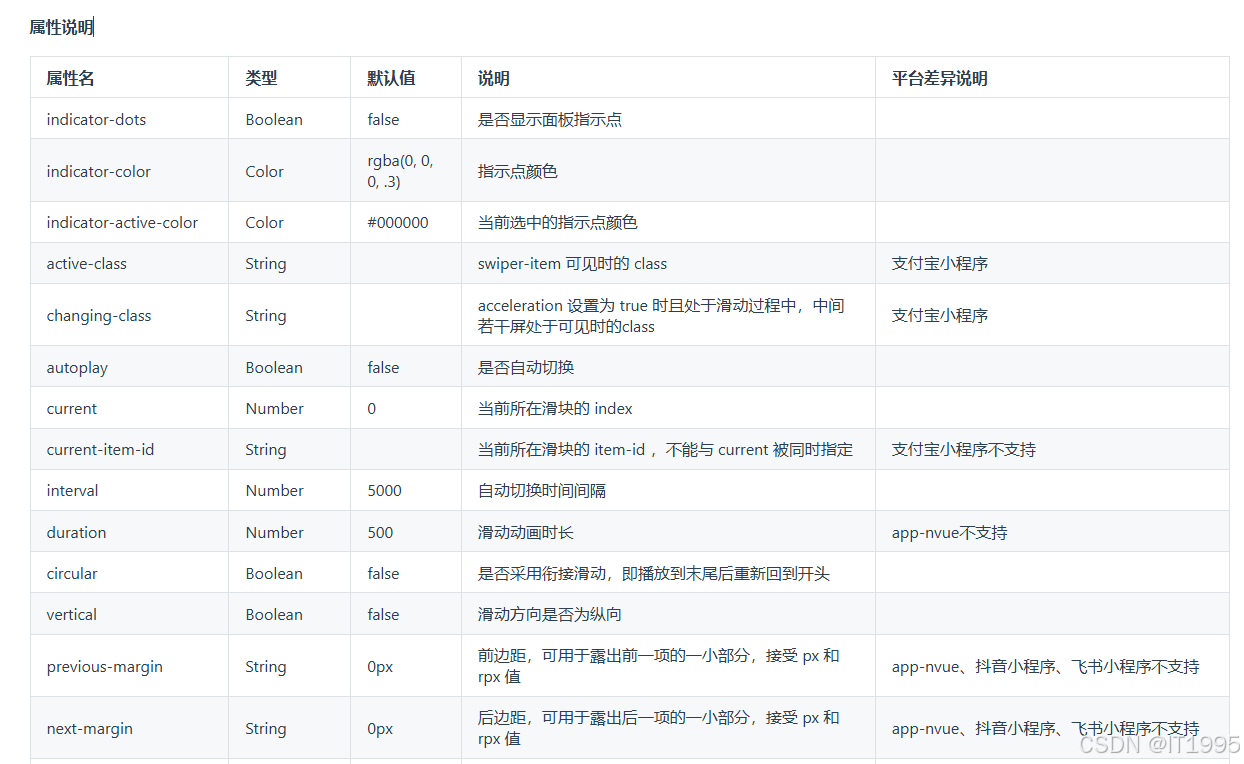Select the autoplay property name
The image size is (1244, 764).
[77, 367]
